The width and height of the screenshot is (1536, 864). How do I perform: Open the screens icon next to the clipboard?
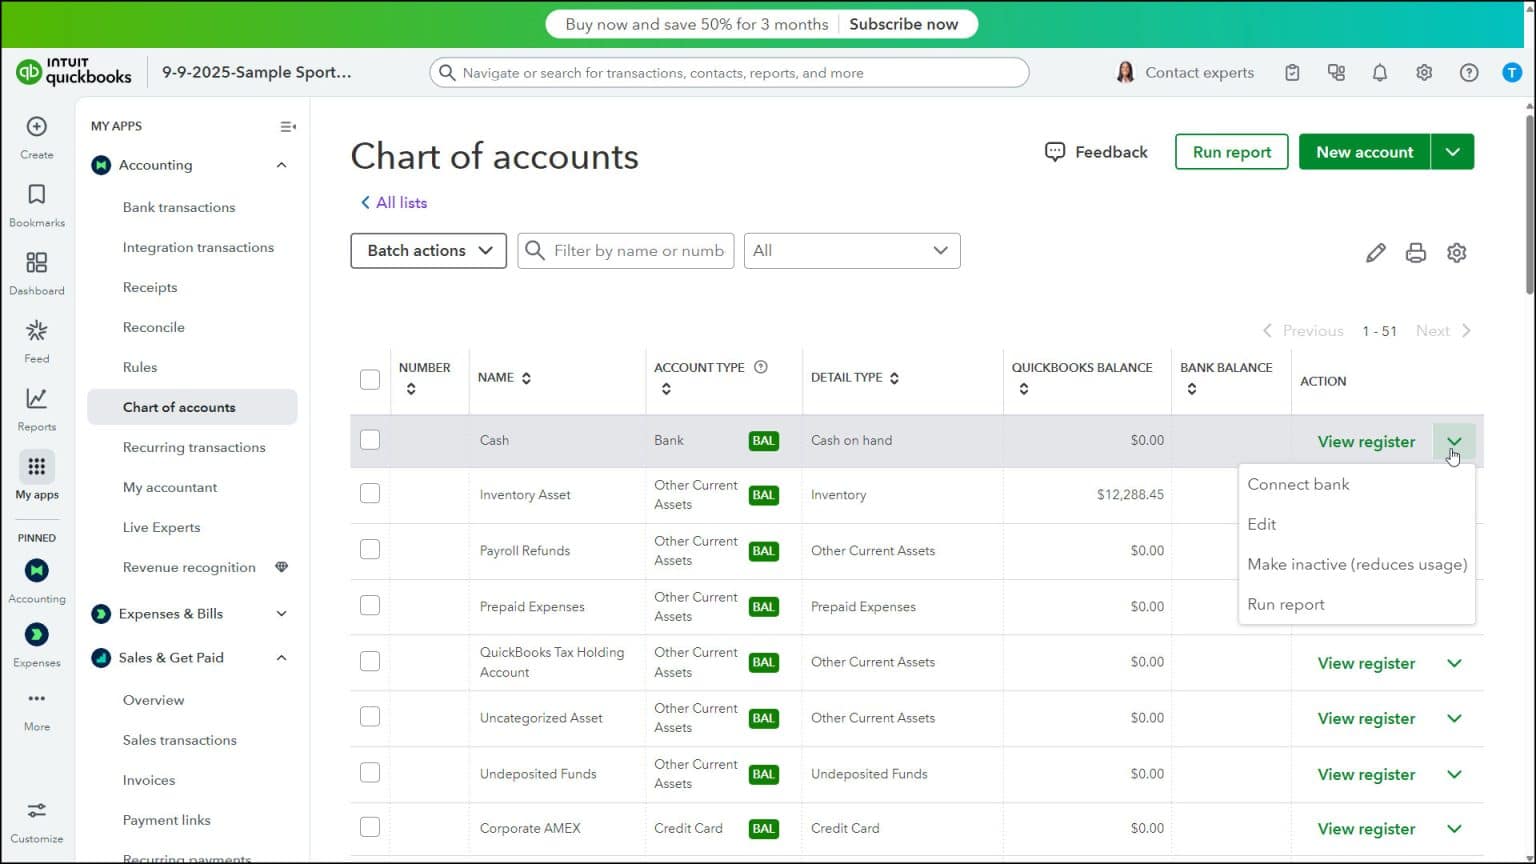tap(1336, 72)
